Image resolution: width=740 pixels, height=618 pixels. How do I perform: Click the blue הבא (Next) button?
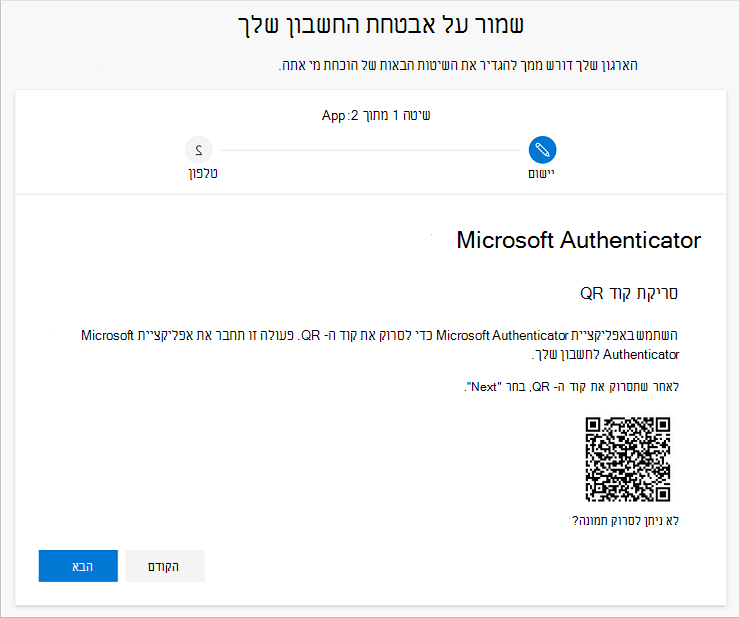pos(78,566)
